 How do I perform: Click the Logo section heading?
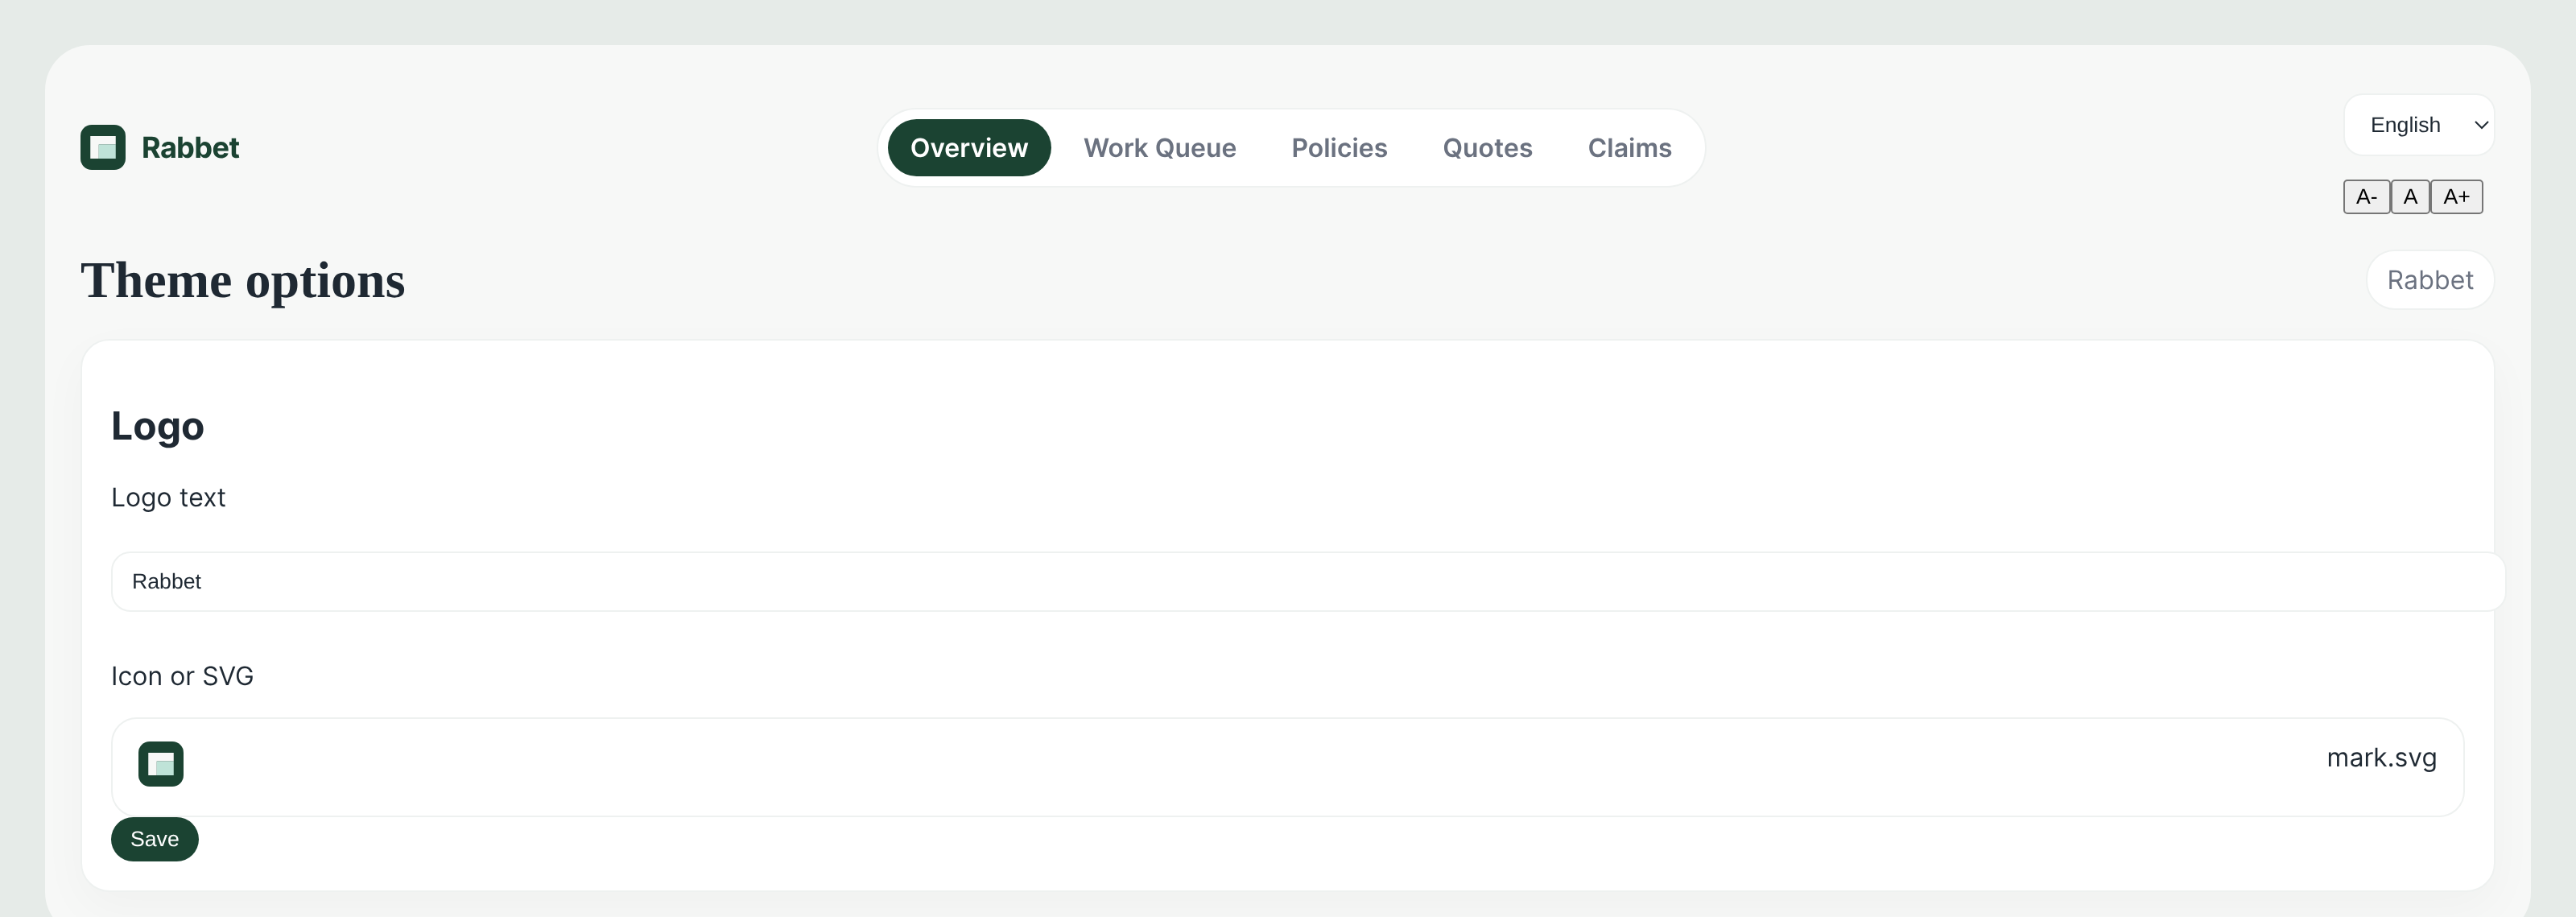[157, 426]
